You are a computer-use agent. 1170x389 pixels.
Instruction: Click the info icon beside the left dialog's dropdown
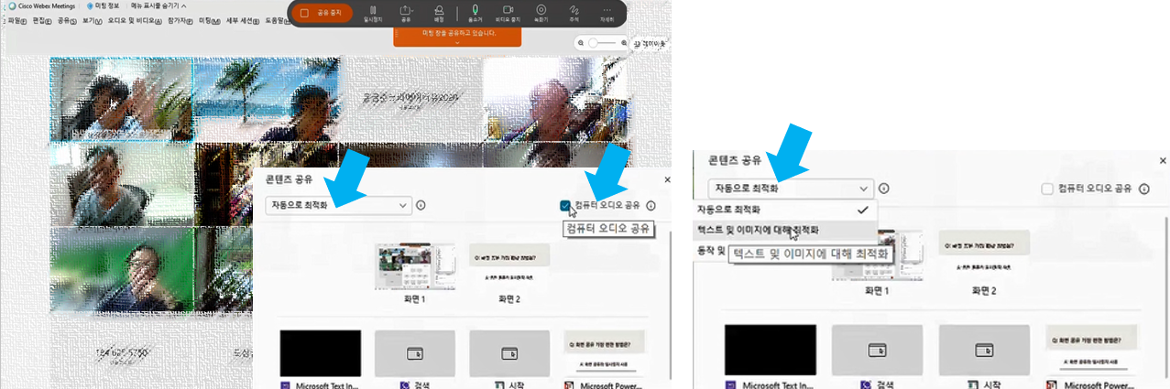tap(421, 205)
